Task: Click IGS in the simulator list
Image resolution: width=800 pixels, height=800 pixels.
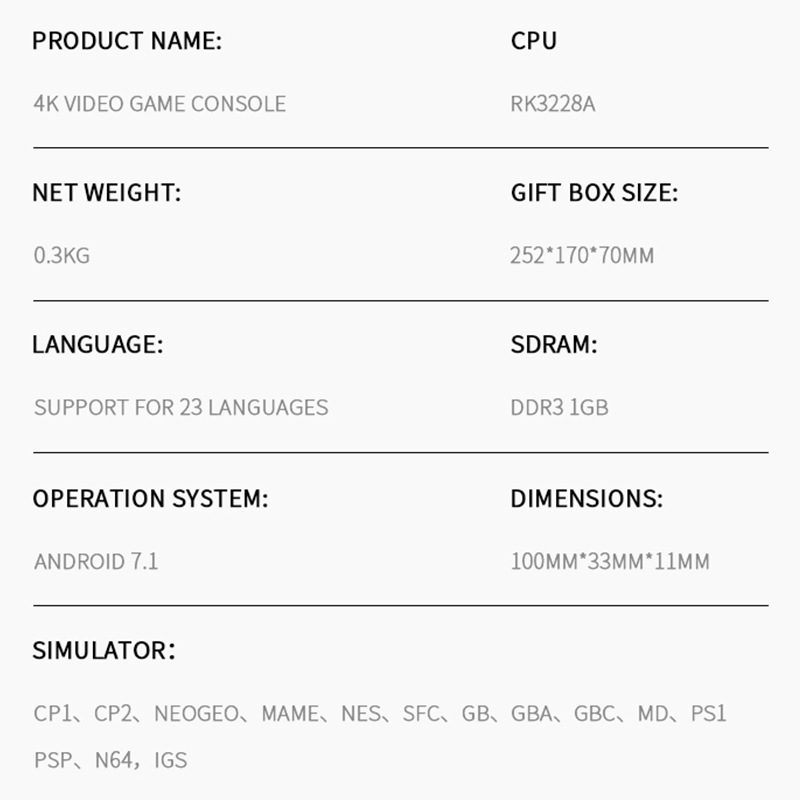Action: 170,760
